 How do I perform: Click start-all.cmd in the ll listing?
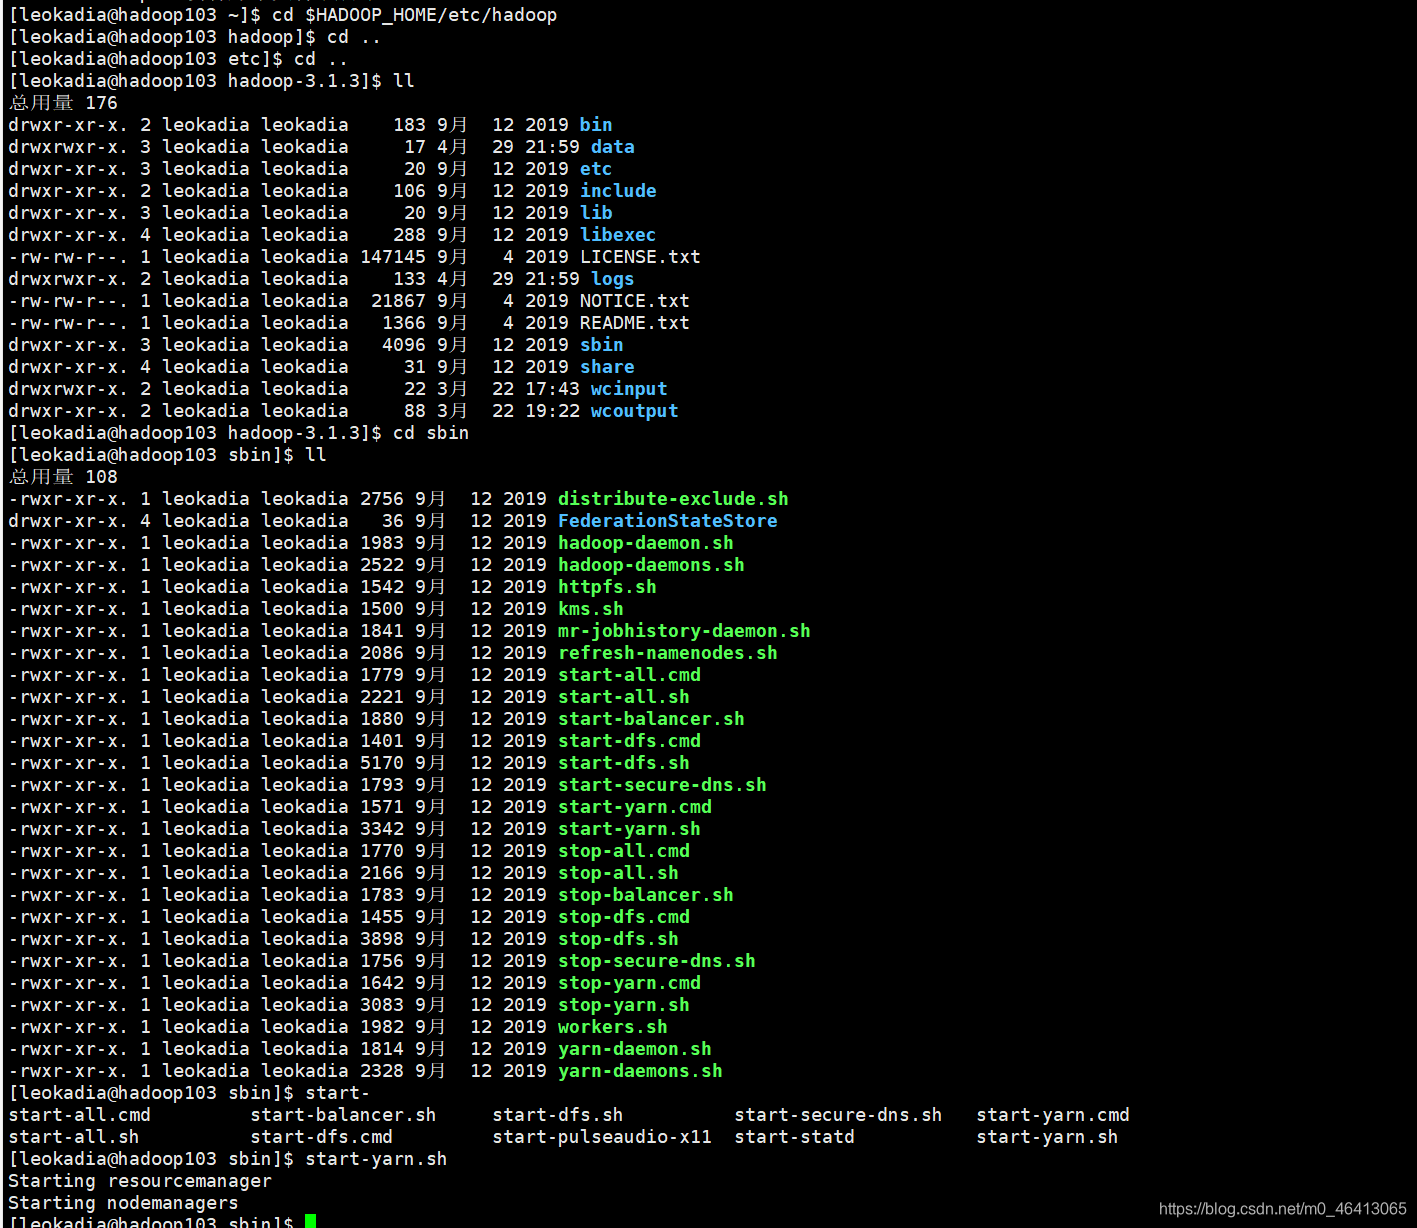[629, 675]
